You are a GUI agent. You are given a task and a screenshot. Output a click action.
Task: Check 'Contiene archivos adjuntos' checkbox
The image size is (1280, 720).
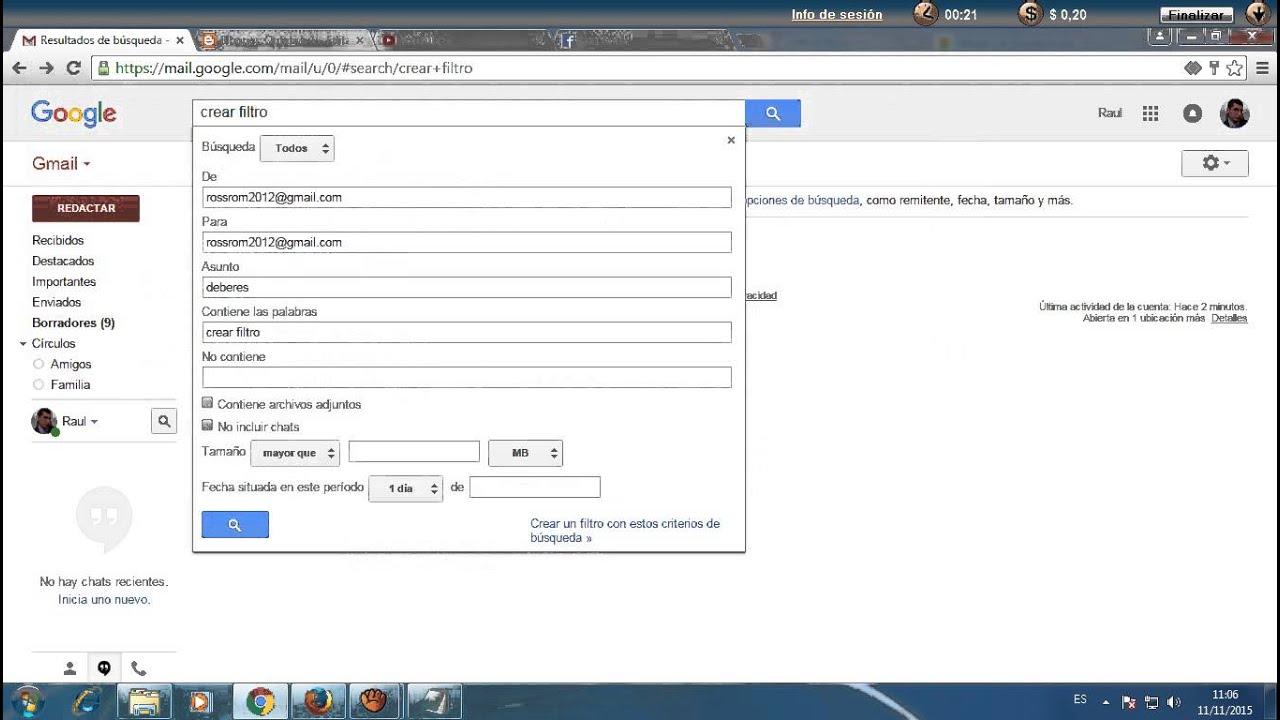[208, 403]
